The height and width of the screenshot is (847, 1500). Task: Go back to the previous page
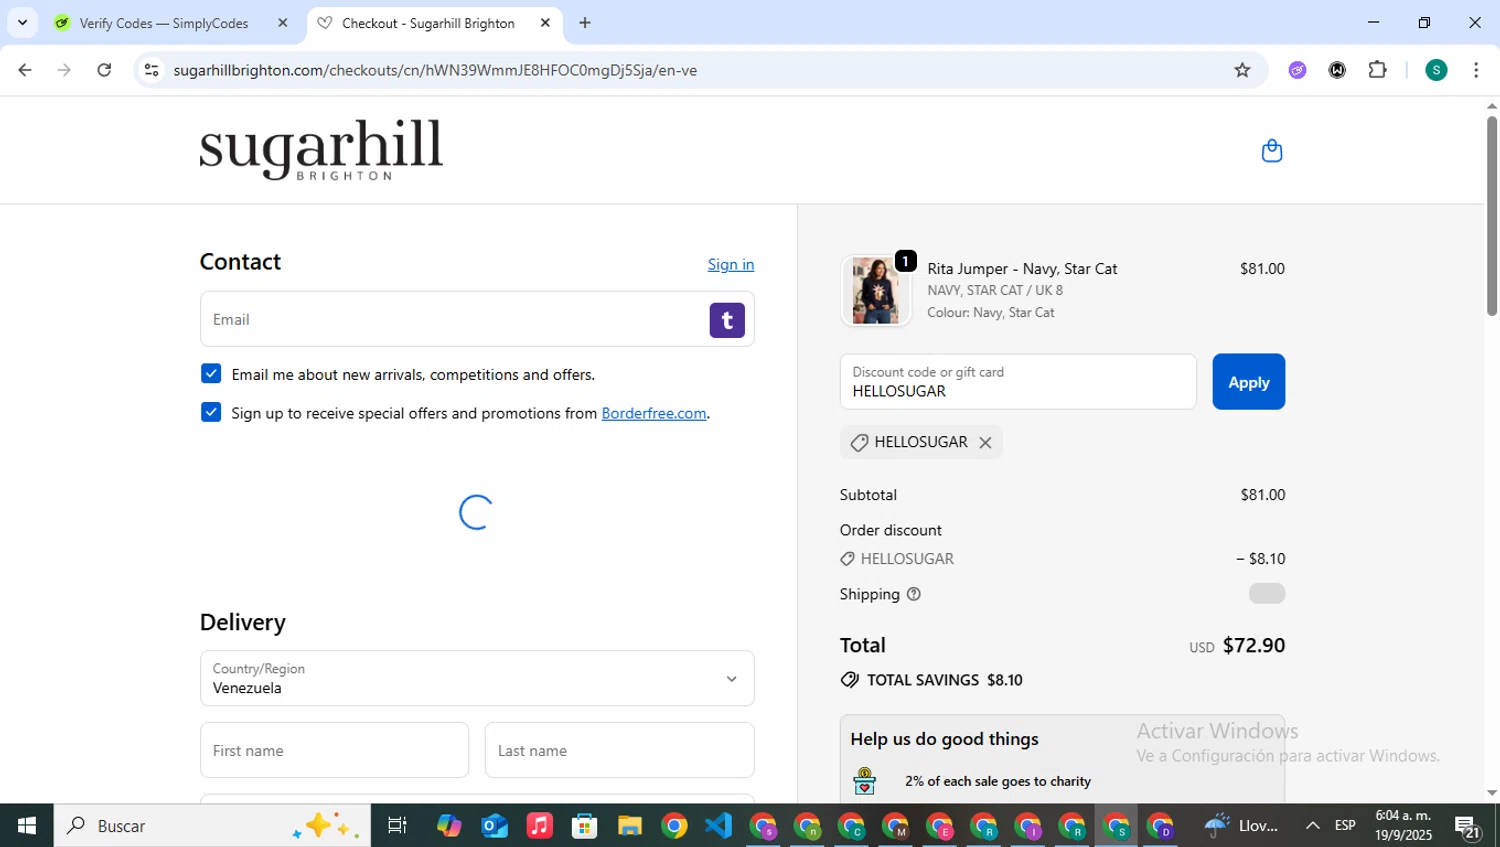point(25,70)
